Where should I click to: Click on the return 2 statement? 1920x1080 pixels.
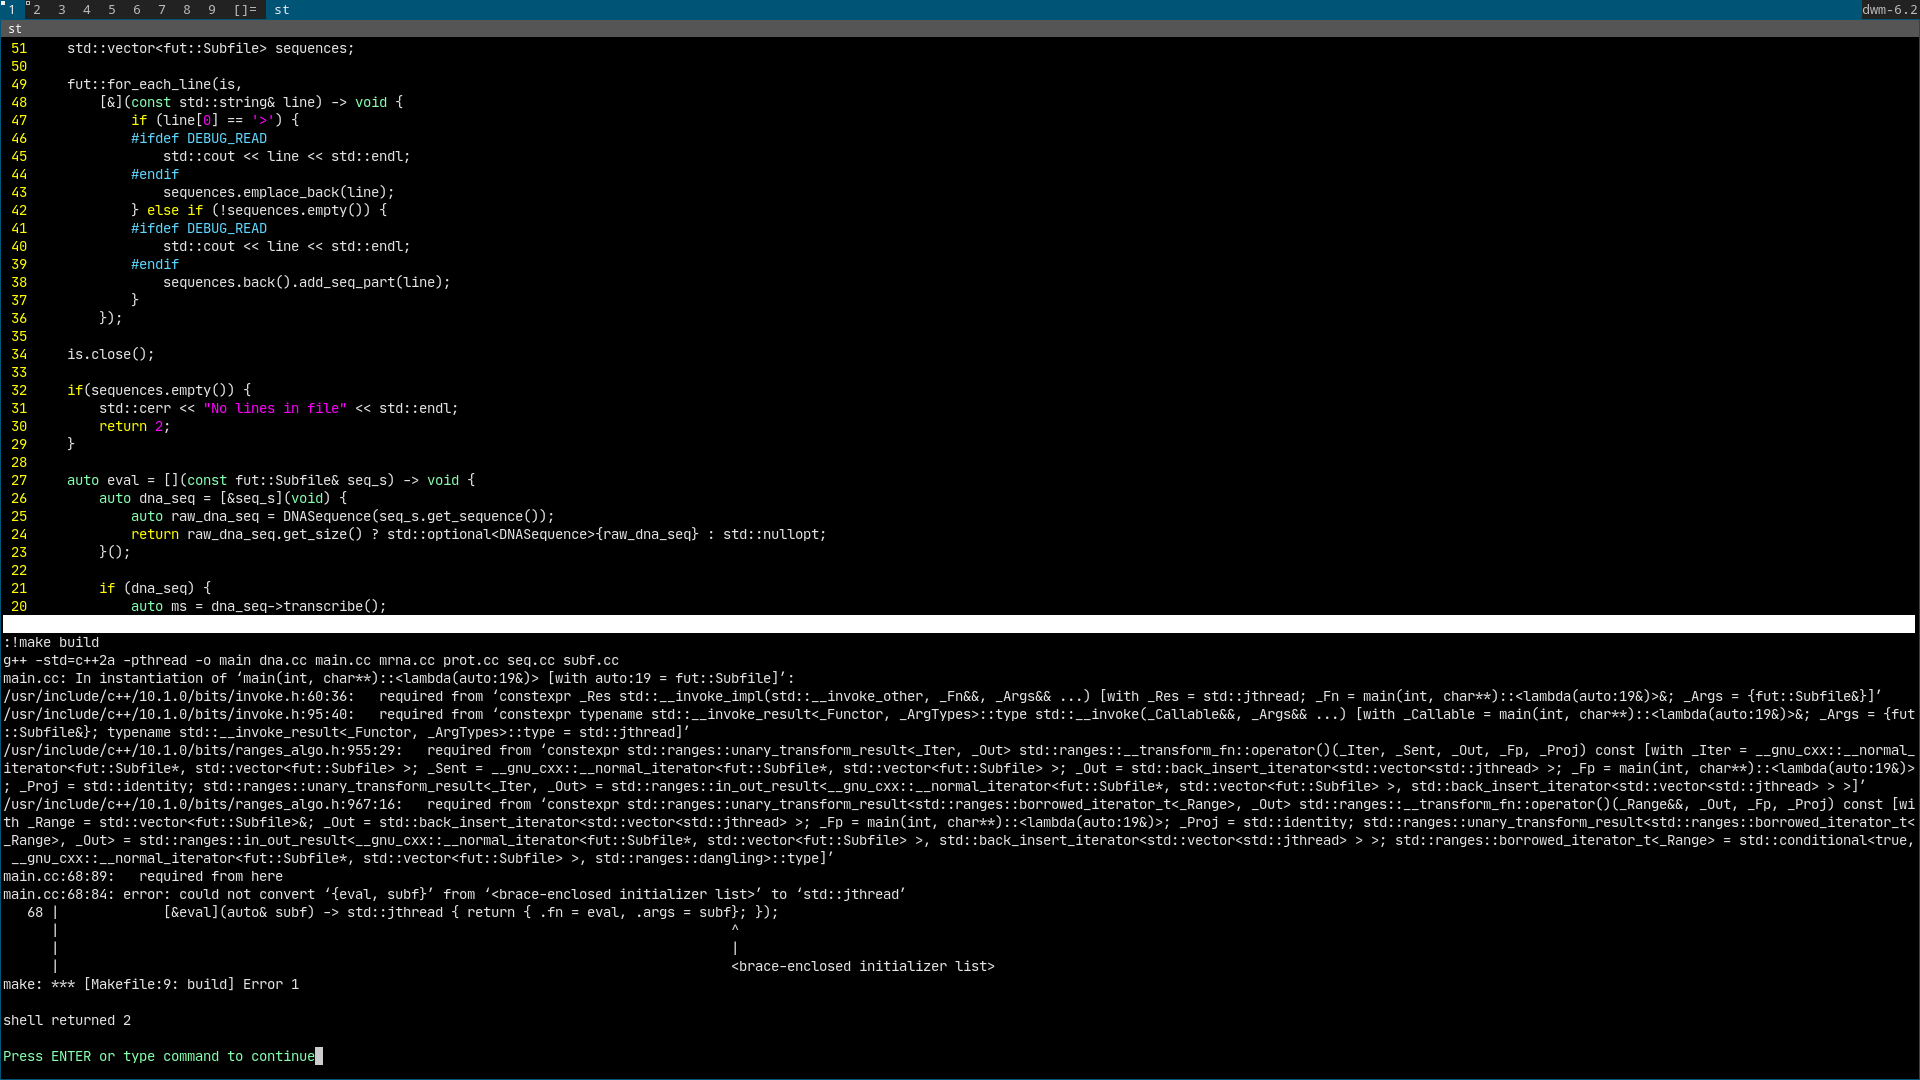(x=134, y=426)
